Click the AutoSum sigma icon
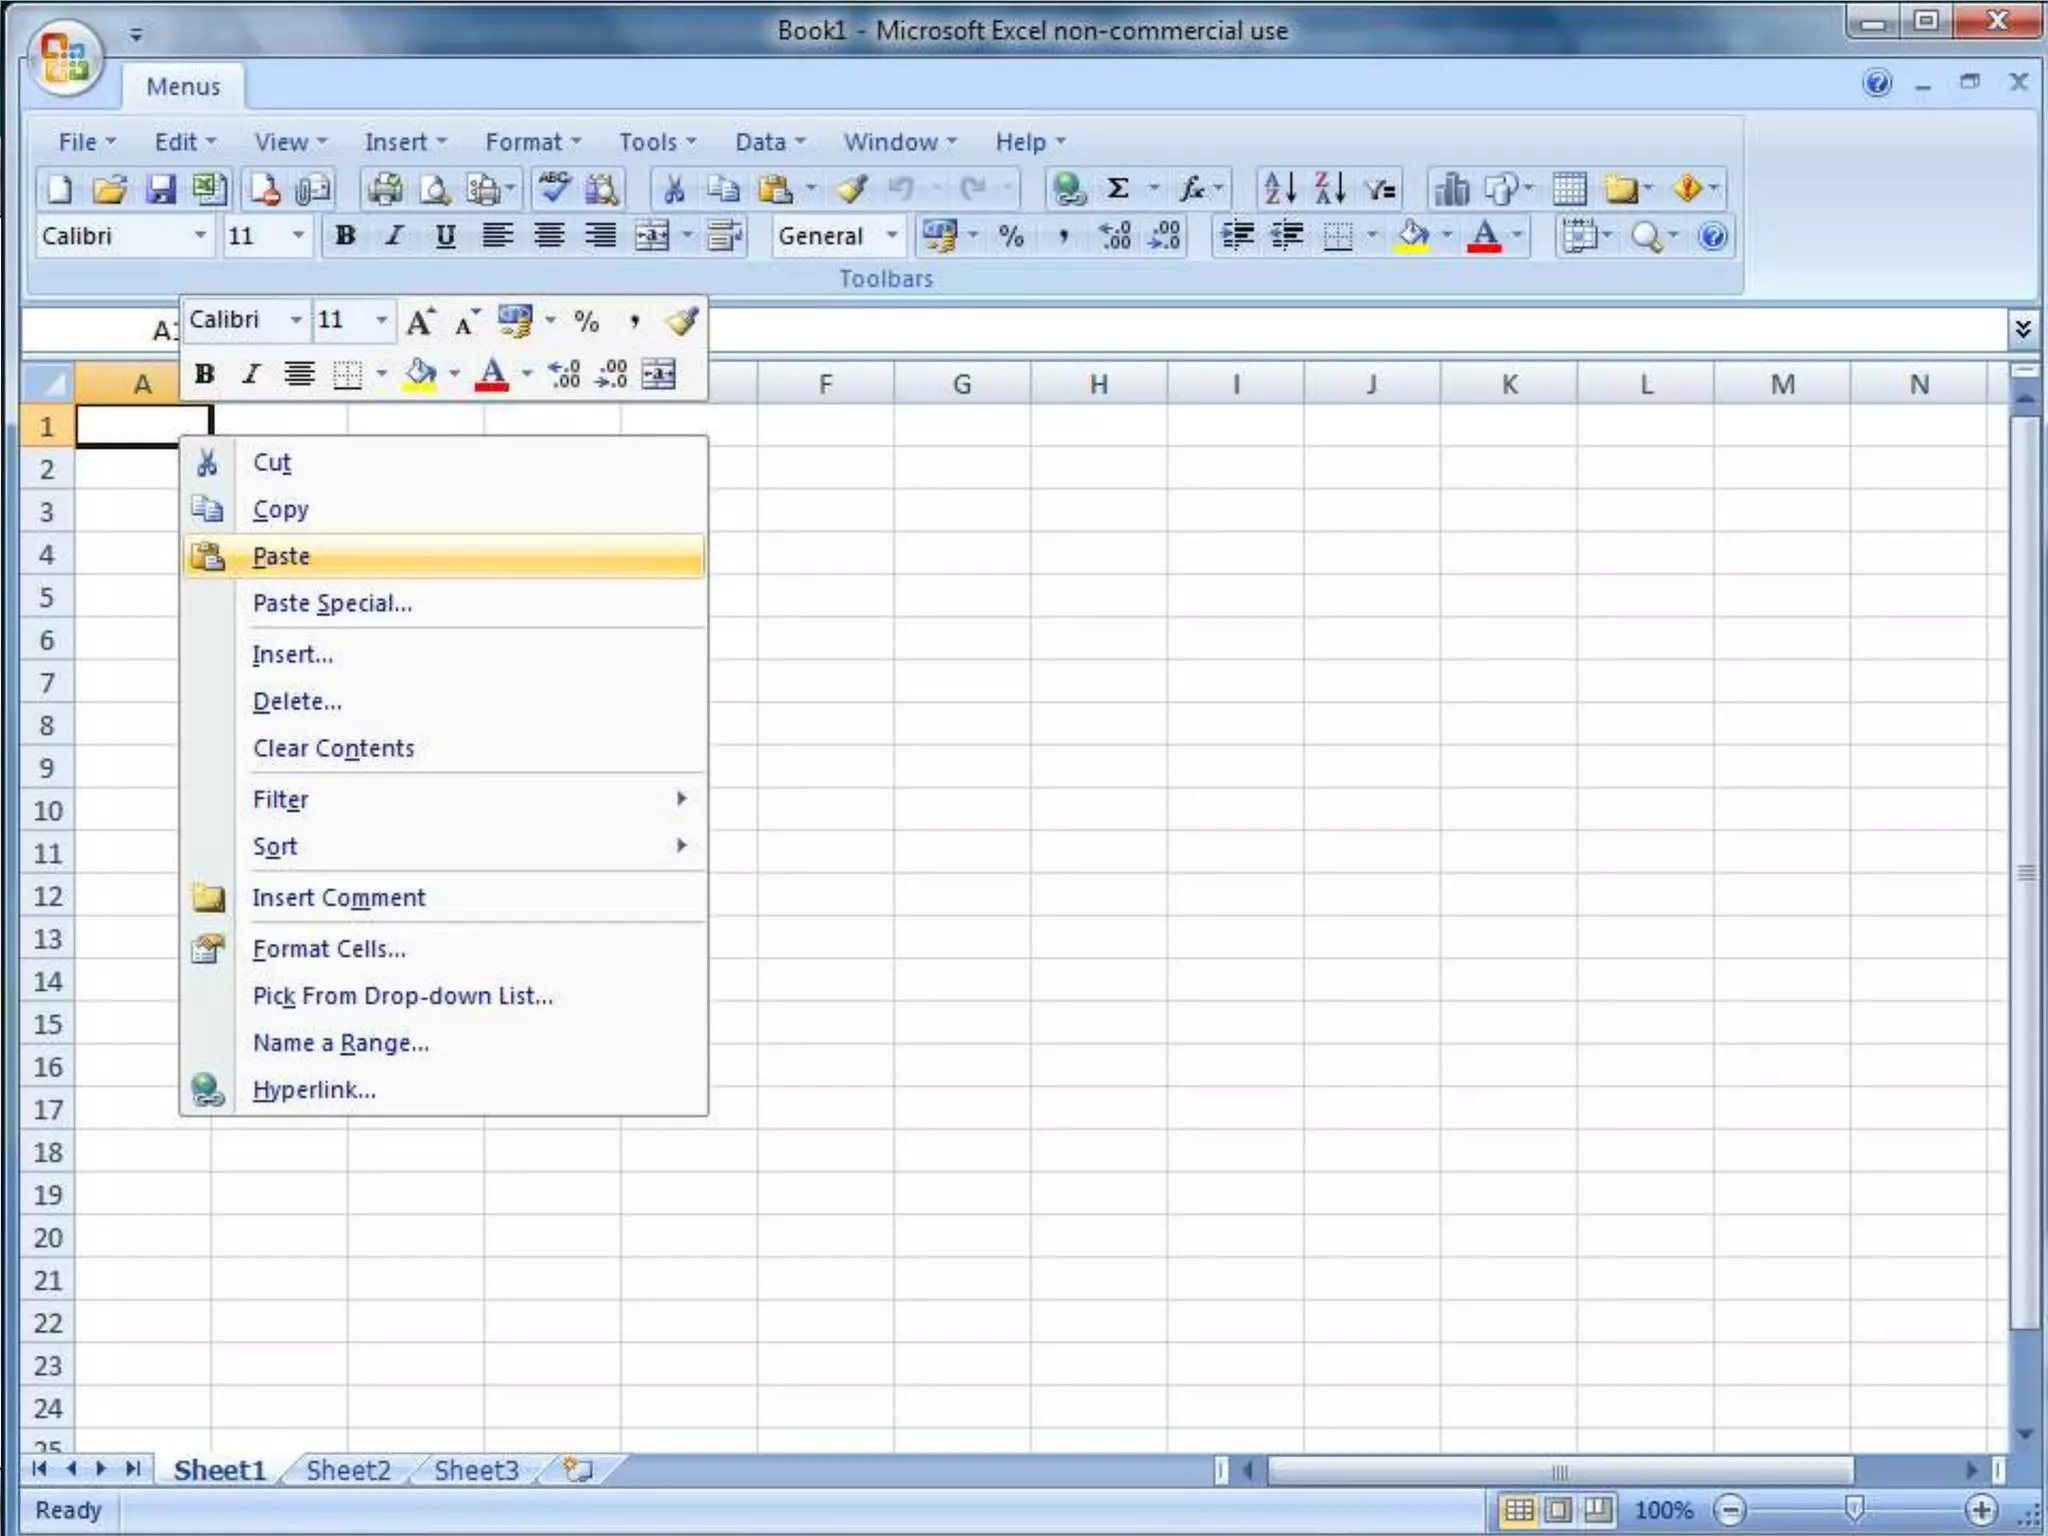 pos(1118,189)
